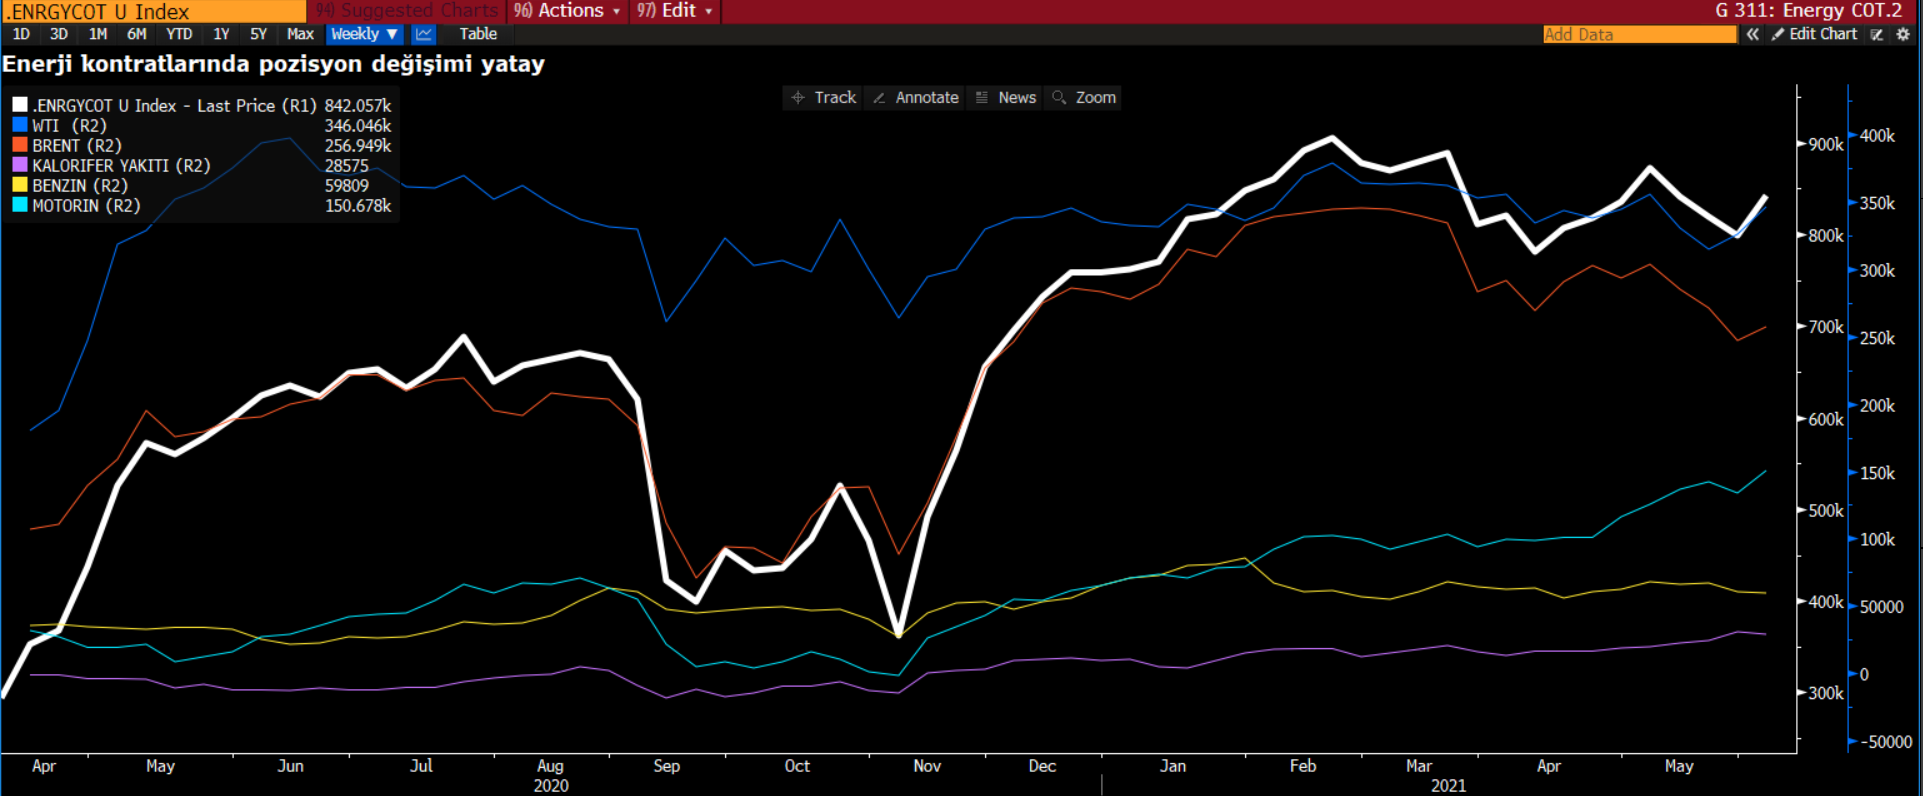The height and width of the screenshot is (796, 1923).
Task: Activate the Track crosshair tool
Action: pos(824,97)
